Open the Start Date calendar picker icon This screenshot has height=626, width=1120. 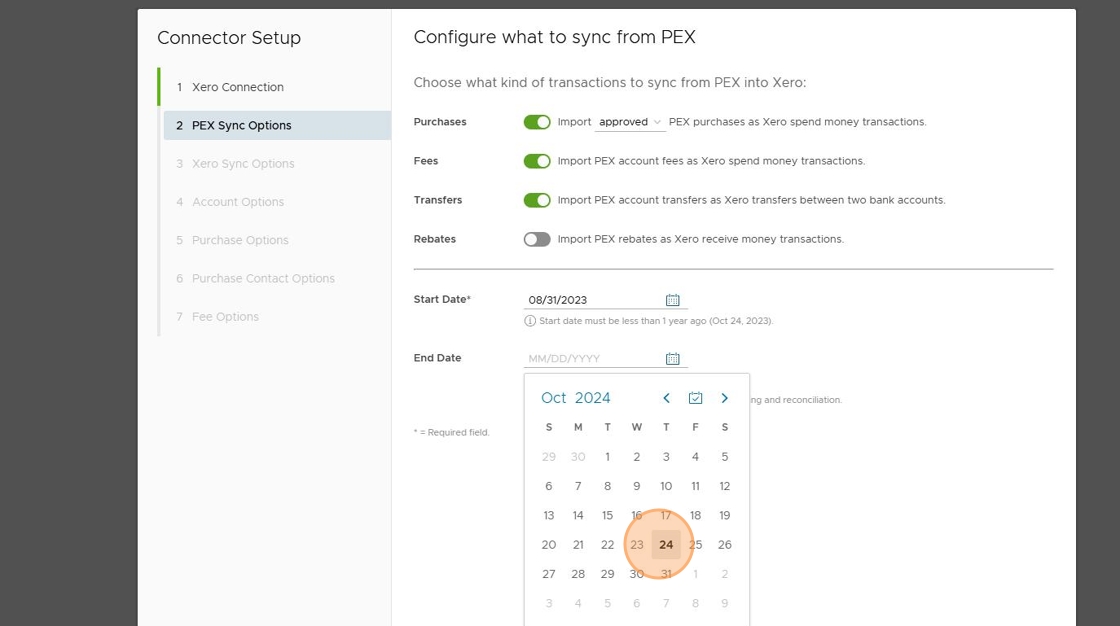(x=673, y=300)
